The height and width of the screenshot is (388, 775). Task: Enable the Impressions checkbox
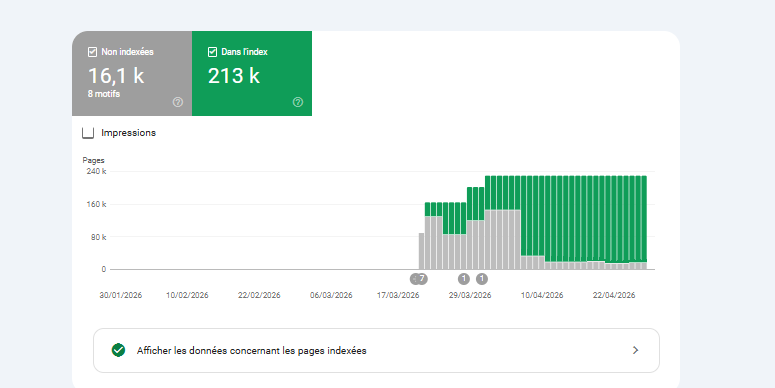88,132
